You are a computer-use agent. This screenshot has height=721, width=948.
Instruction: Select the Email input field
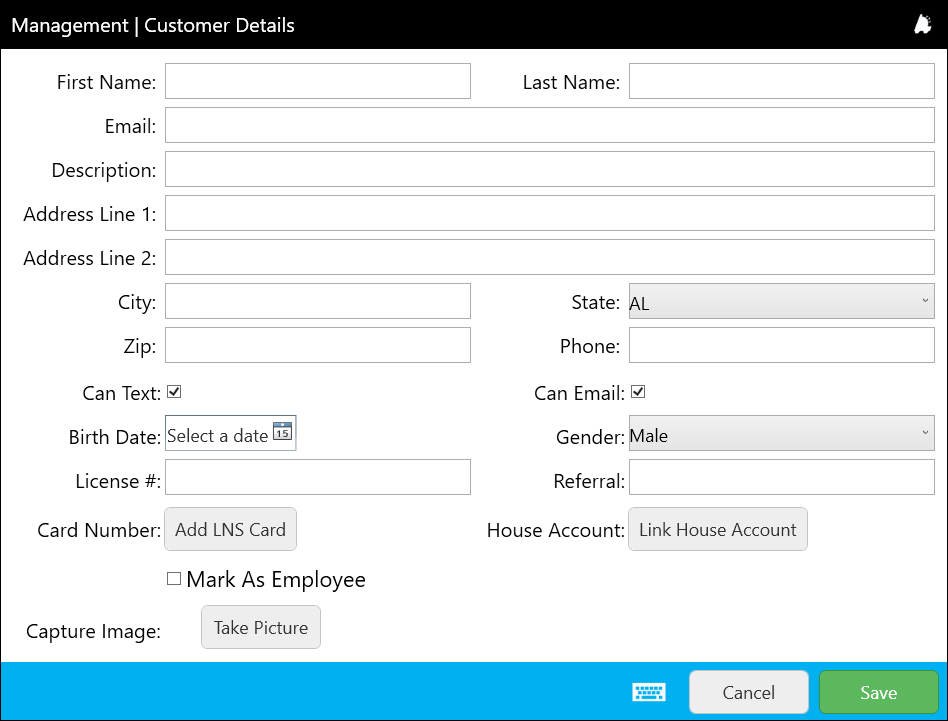tap(549, 126)
